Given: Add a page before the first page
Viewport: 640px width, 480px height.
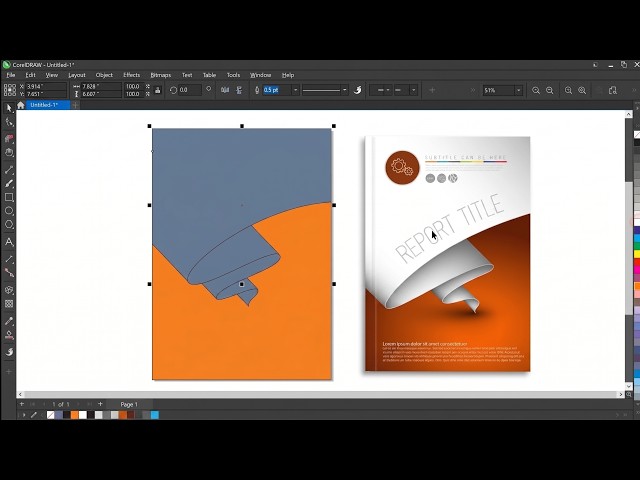Looking at the screenshot, I should 22,404.
